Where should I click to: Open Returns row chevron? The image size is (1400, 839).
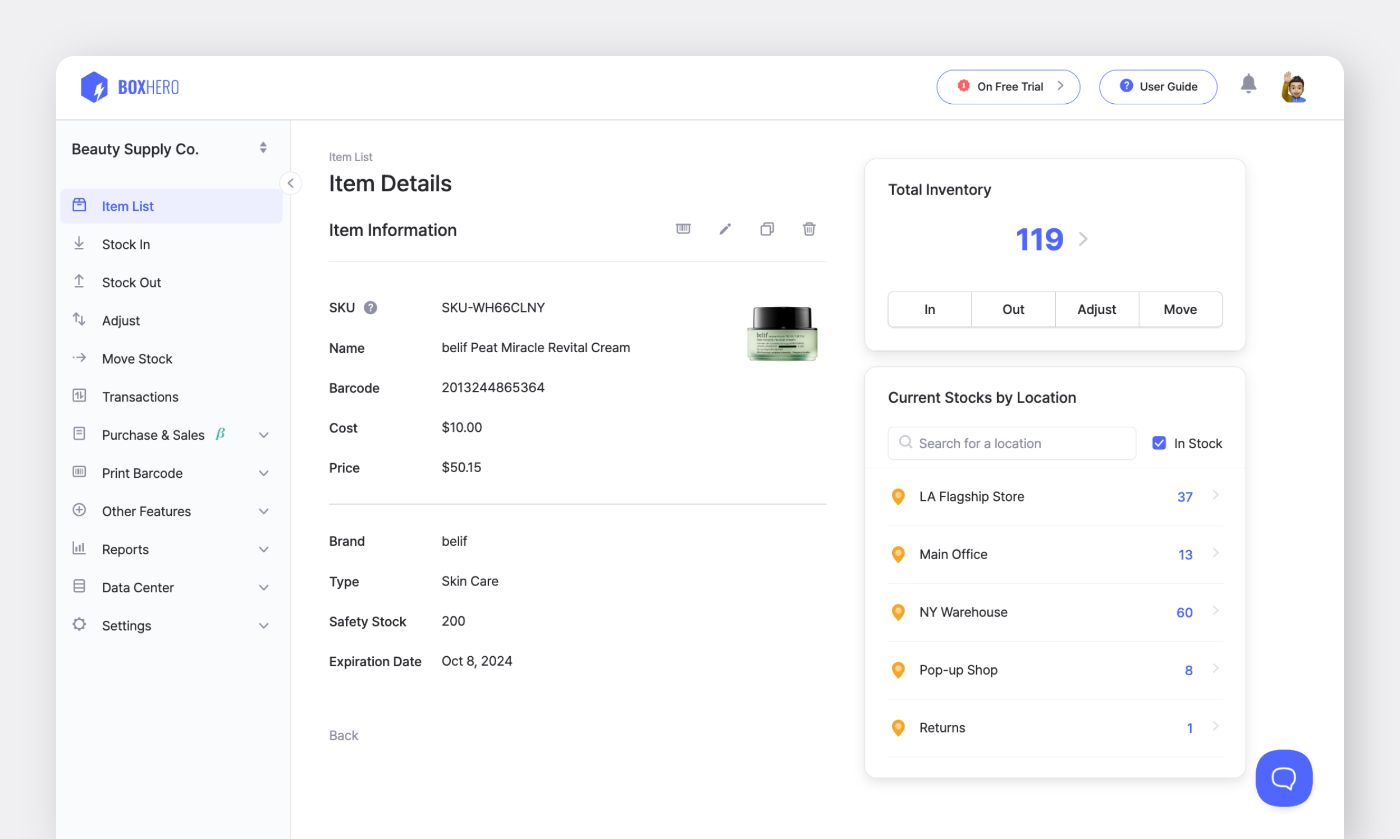[x=1215, y=727]
